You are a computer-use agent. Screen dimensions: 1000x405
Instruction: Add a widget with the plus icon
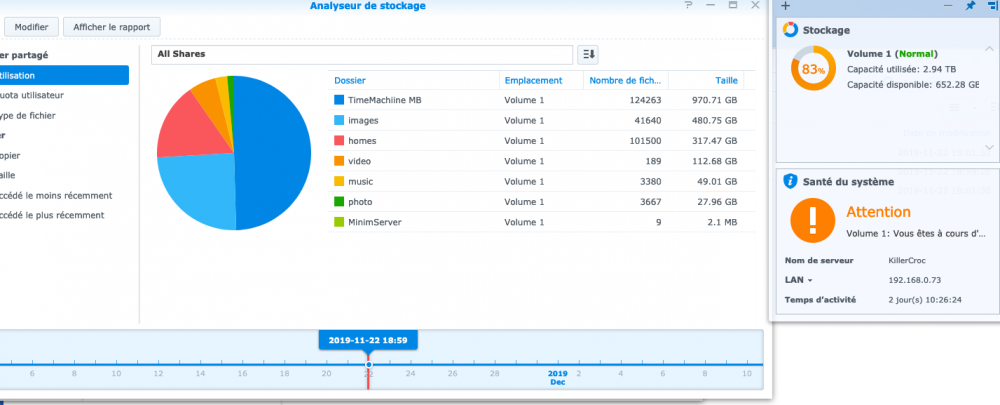785,6
